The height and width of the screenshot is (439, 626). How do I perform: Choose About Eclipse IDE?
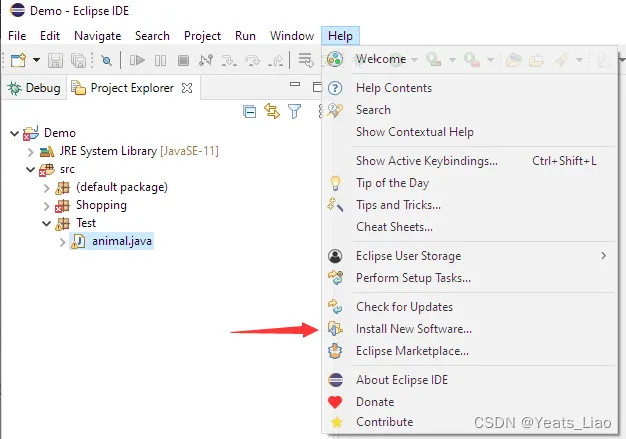[x=470, y=380]
